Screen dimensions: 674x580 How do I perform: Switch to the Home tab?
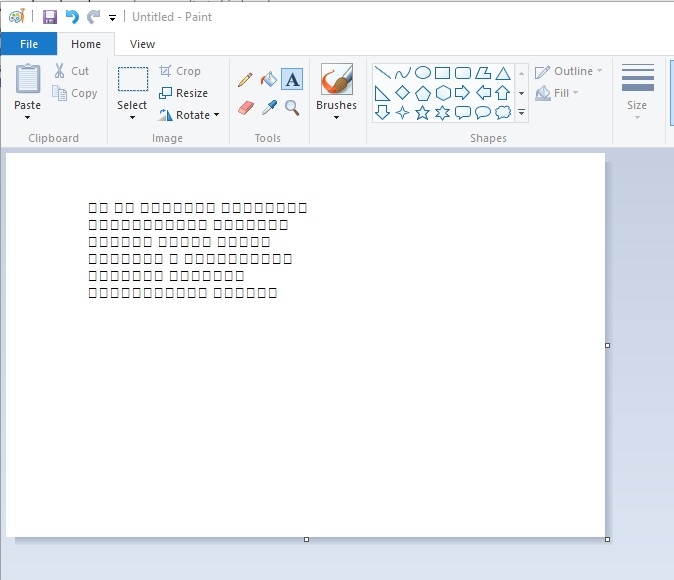(86, 44)
